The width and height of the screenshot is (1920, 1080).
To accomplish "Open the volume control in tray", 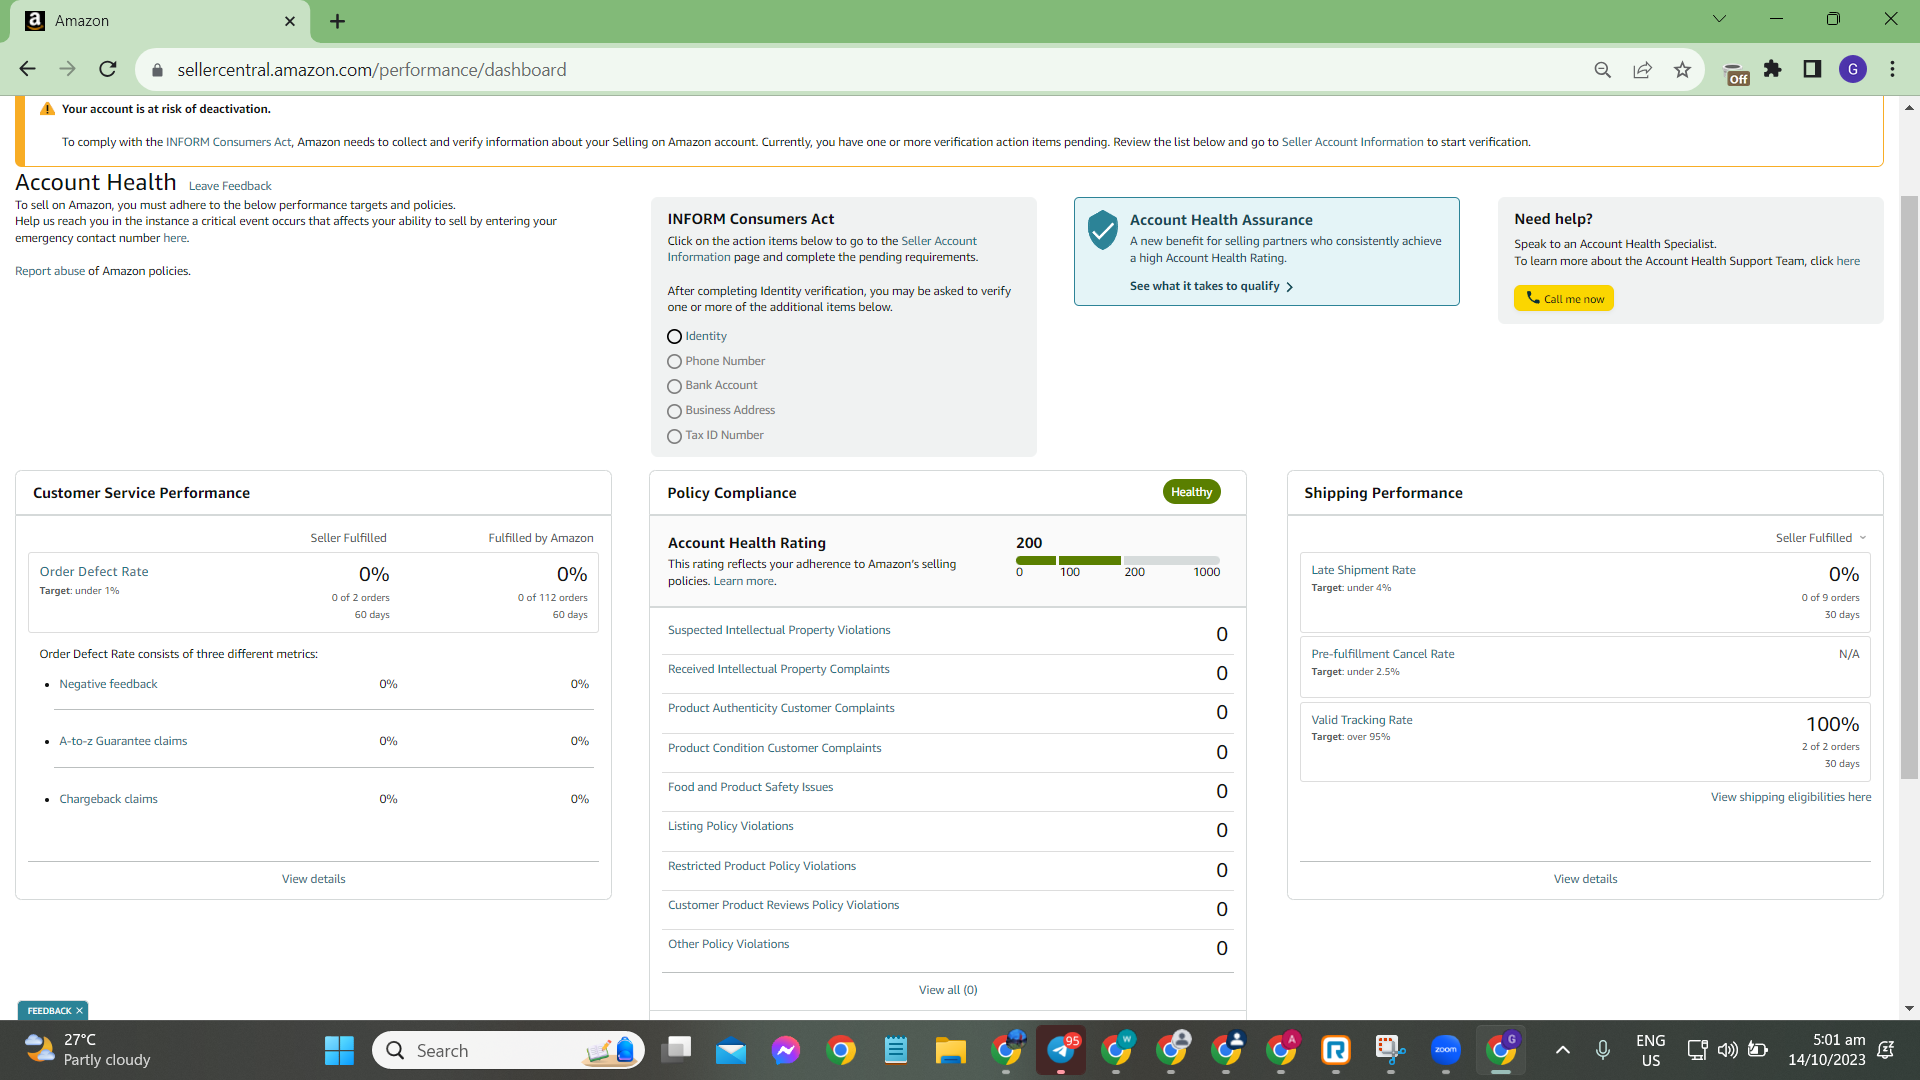I will point(1728,1050).
